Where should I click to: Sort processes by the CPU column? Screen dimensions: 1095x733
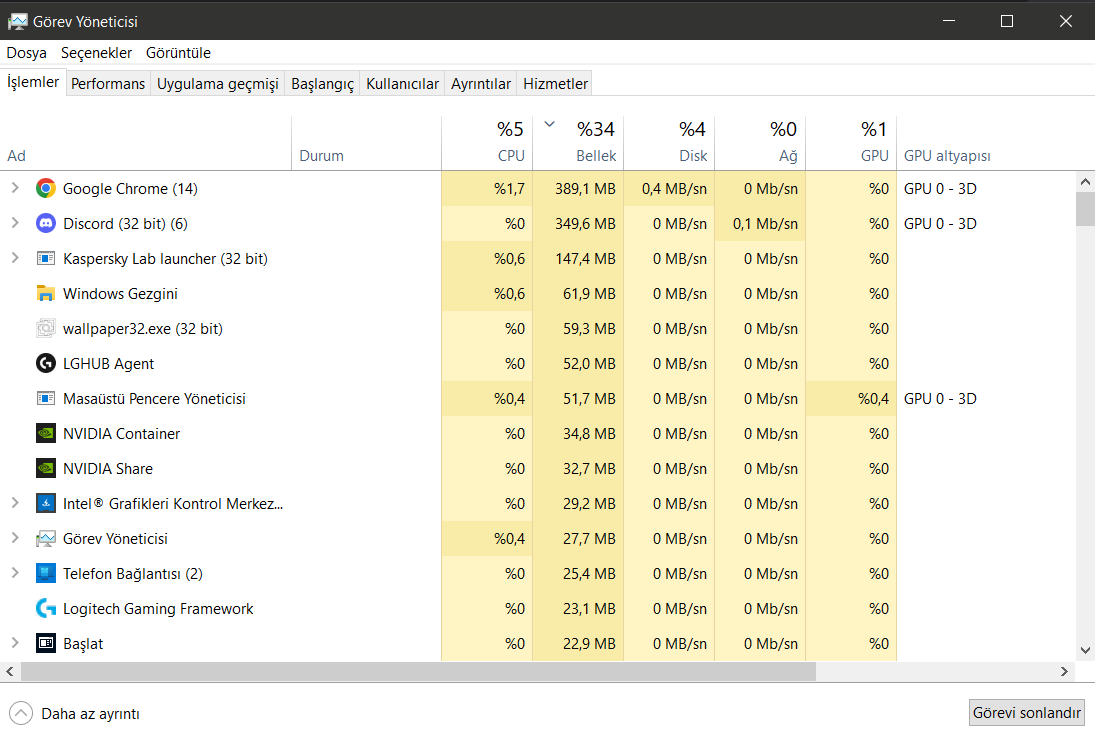[x=487, y=143]
